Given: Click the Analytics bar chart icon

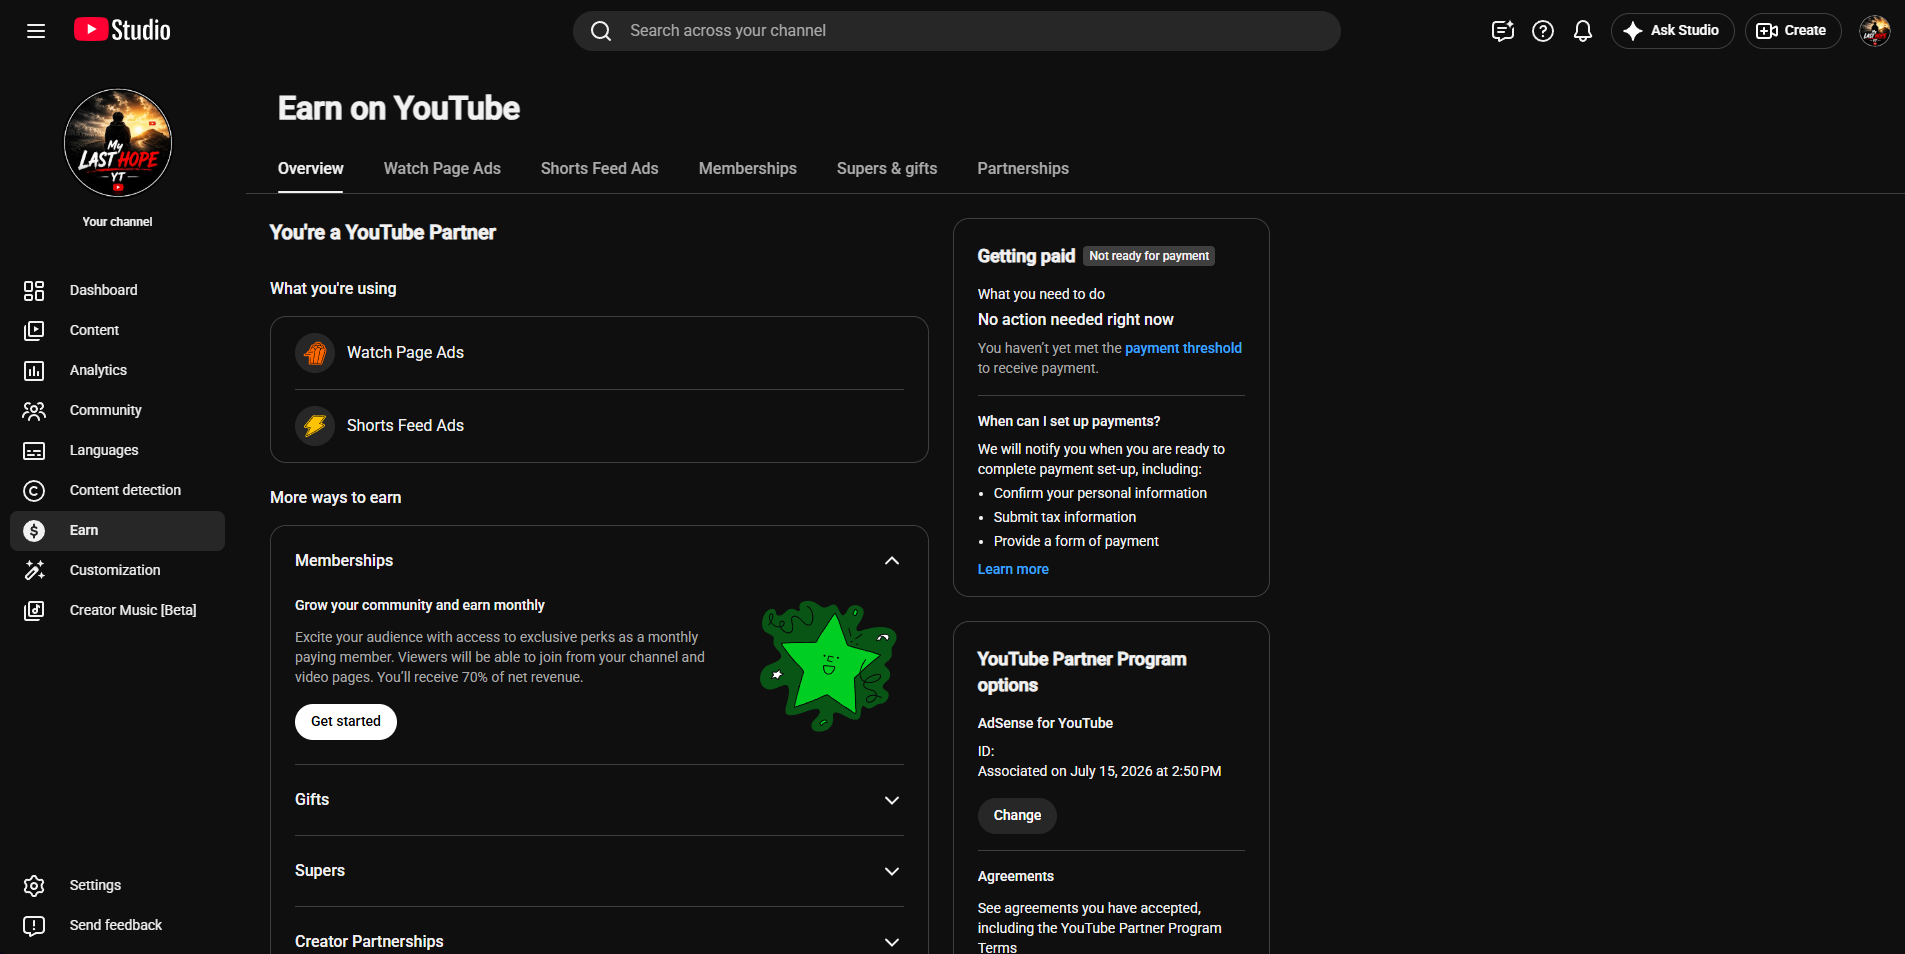Looking at the screenshot, I should 34,370.
